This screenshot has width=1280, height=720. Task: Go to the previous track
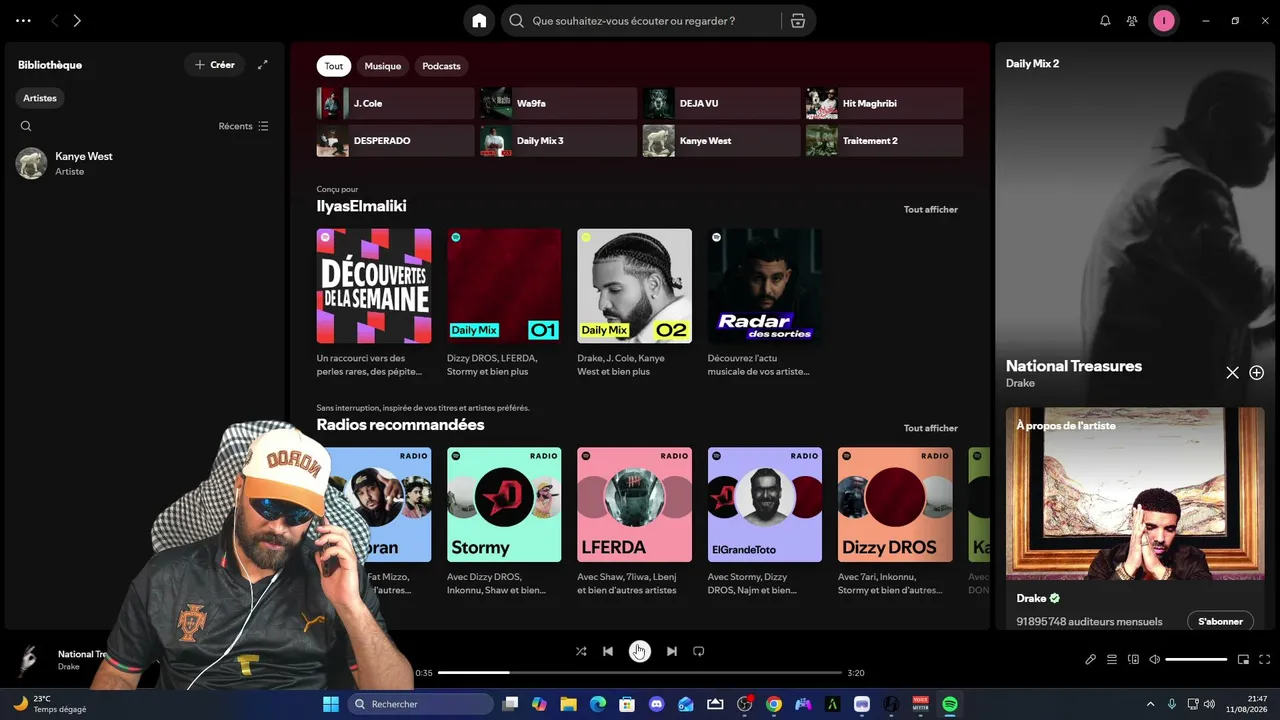pyautogui.click(x=608, y=651)
